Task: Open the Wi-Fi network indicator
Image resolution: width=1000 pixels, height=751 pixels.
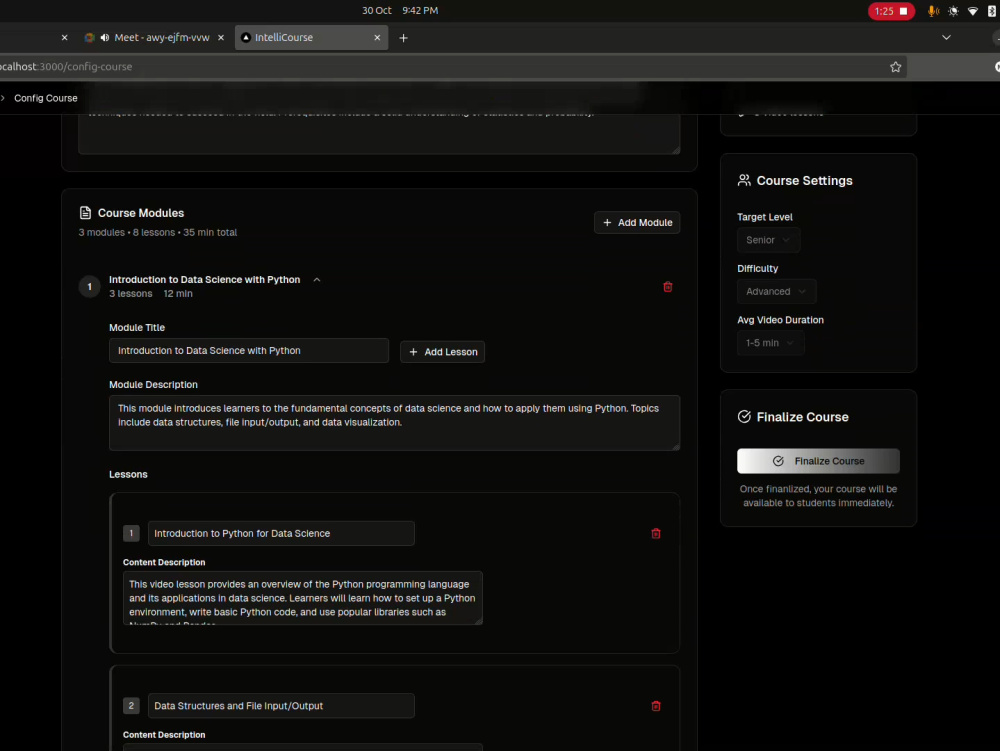Action: click(x=973, y=11)
